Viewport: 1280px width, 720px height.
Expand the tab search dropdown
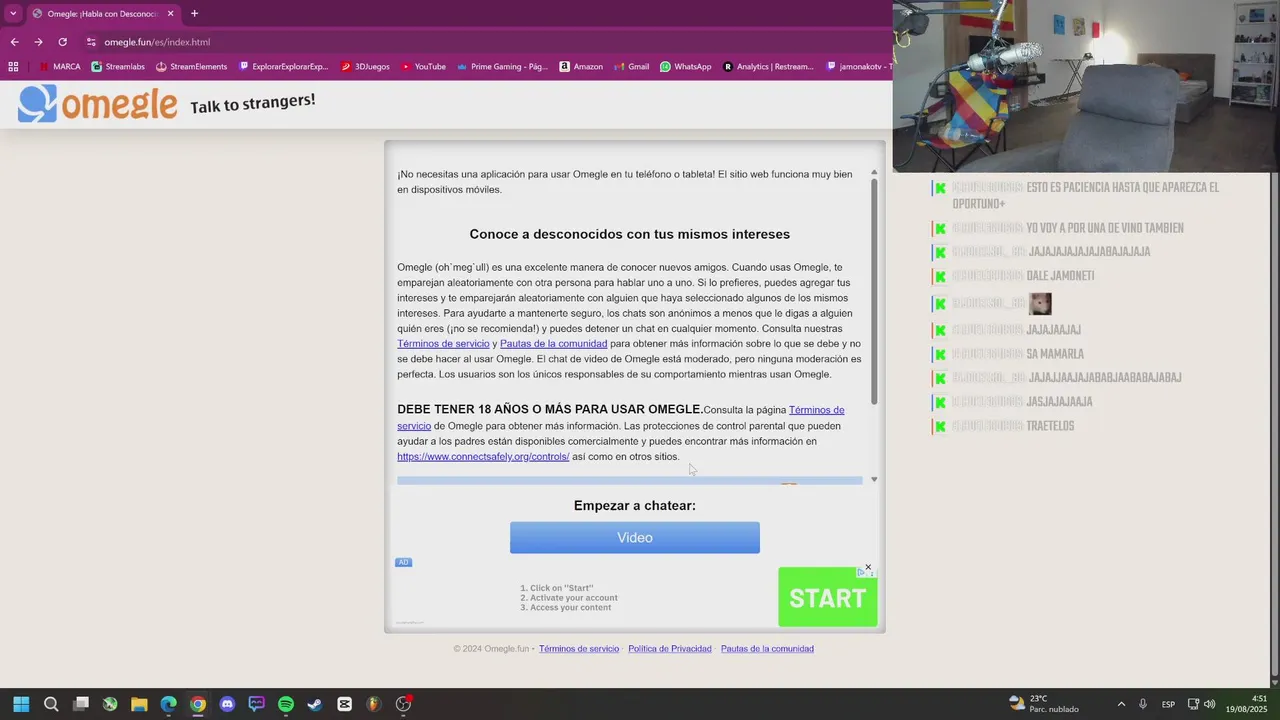click(x=13, y=14)
